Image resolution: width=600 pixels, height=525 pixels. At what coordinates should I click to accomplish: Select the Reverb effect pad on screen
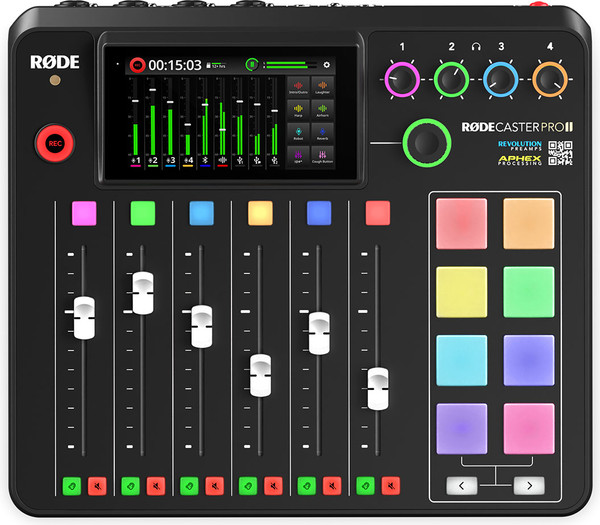322,132
